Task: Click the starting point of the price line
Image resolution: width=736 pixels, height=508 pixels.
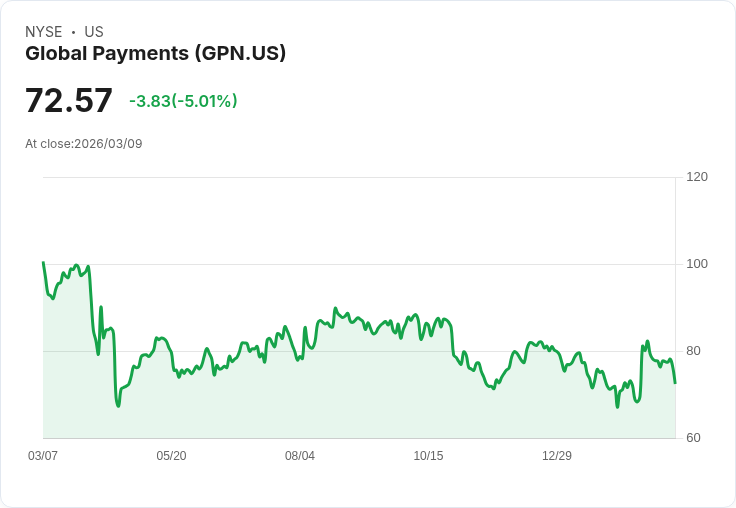Action: (43, 262)
